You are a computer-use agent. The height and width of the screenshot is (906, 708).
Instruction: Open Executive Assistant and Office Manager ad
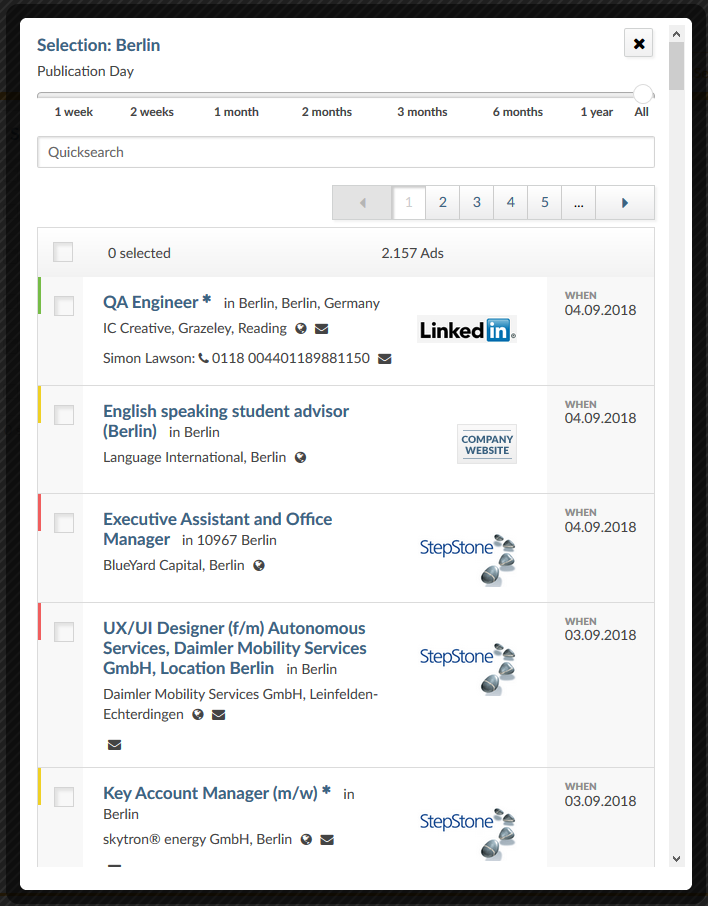(217, 529)
